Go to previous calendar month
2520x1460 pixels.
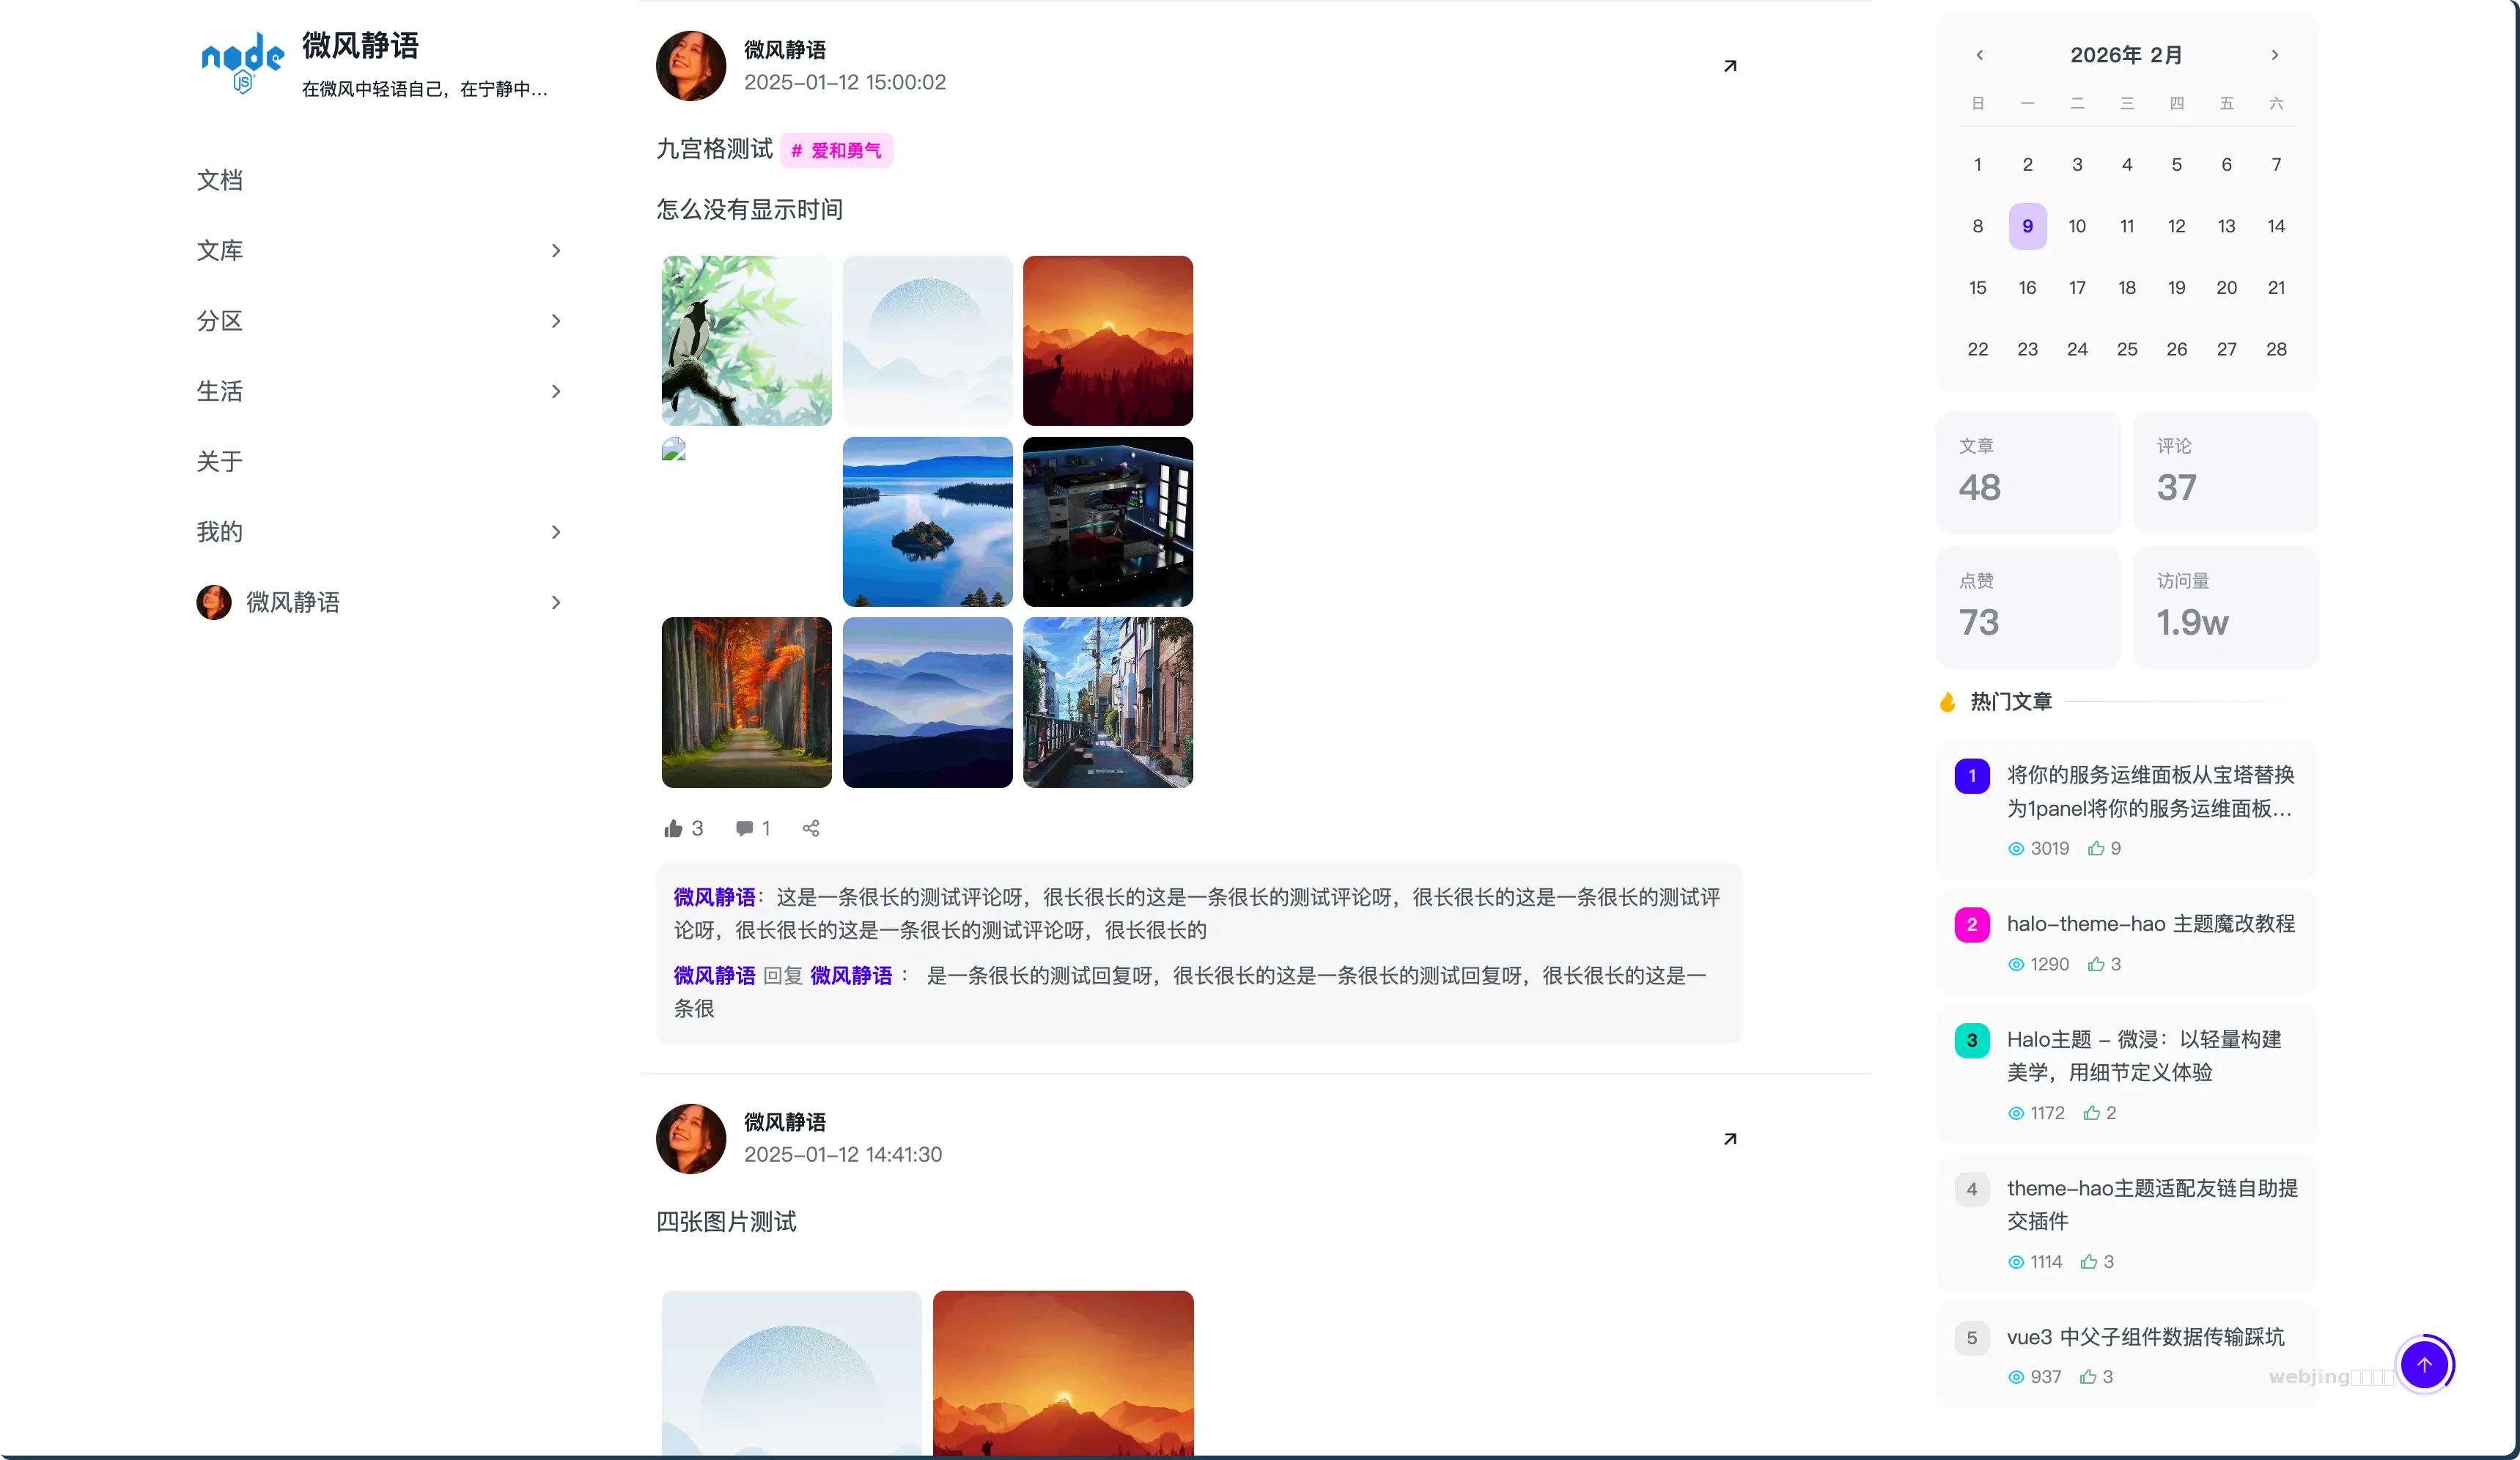tap(1980, 55)
